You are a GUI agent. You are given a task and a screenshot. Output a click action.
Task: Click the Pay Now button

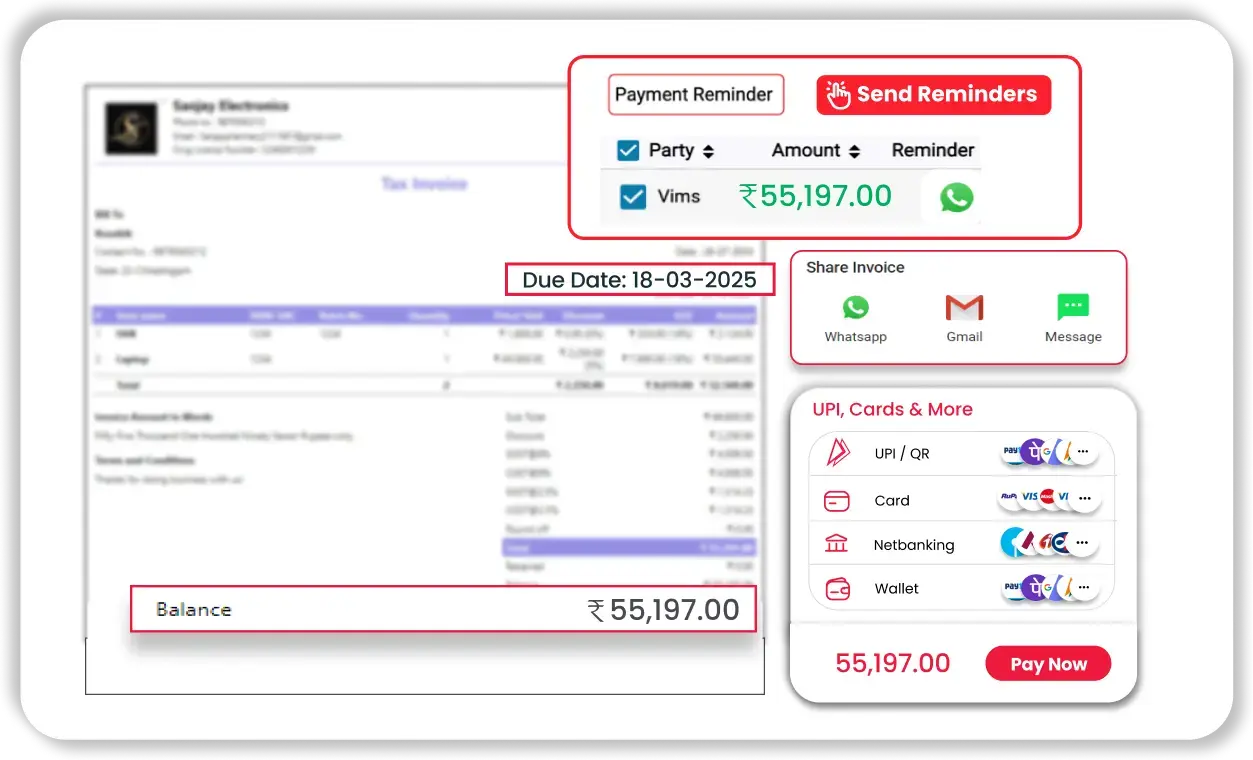pyautogui.click(x=1047, y=664)
